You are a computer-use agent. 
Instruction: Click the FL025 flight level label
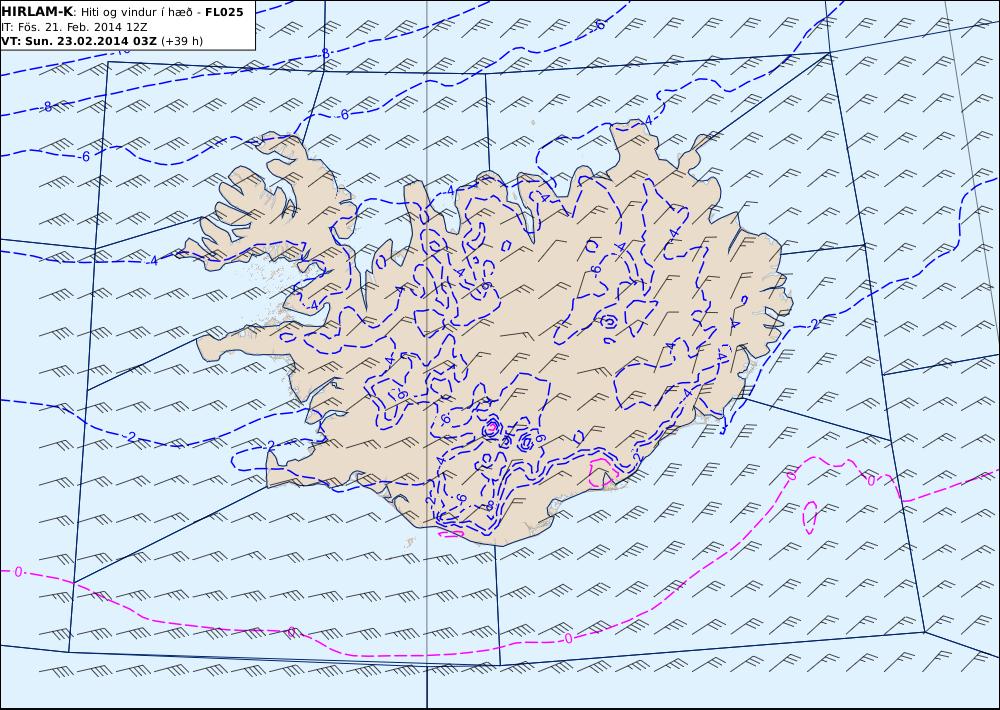tap(224, 12)
